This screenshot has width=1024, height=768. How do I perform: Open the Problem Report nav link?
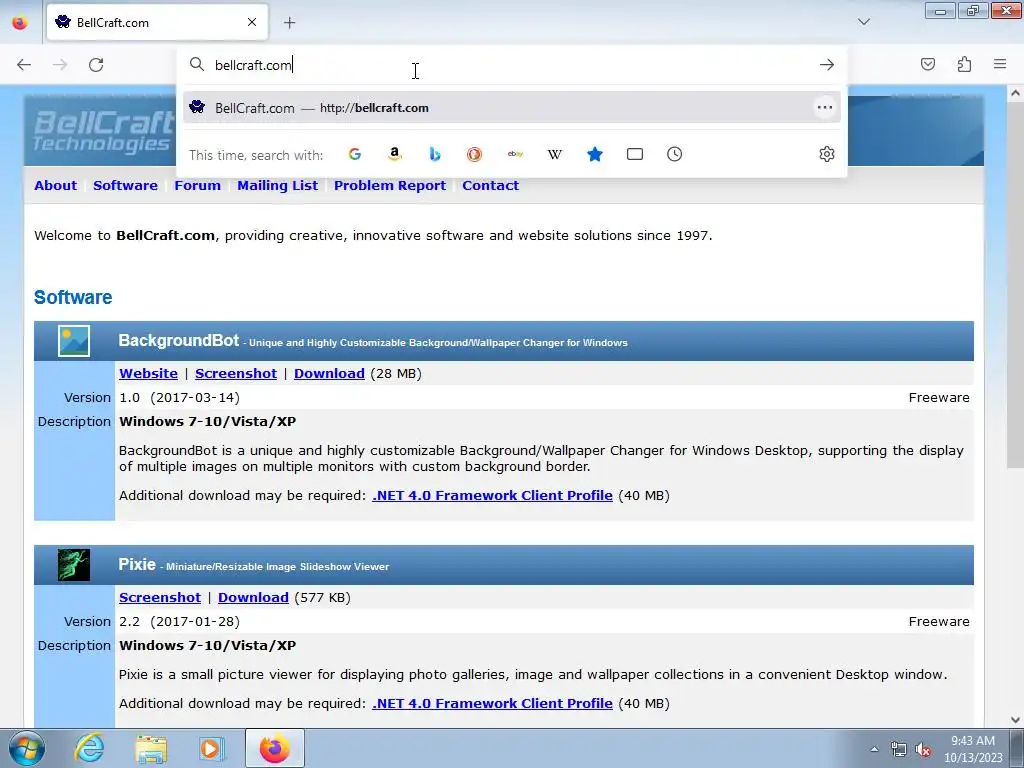(x=390, y=185)
